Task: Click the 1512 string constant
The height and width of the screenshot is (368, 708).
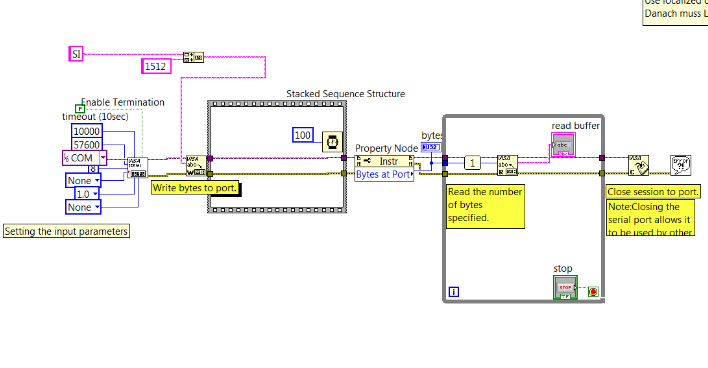Action: [x=156, y=66]
